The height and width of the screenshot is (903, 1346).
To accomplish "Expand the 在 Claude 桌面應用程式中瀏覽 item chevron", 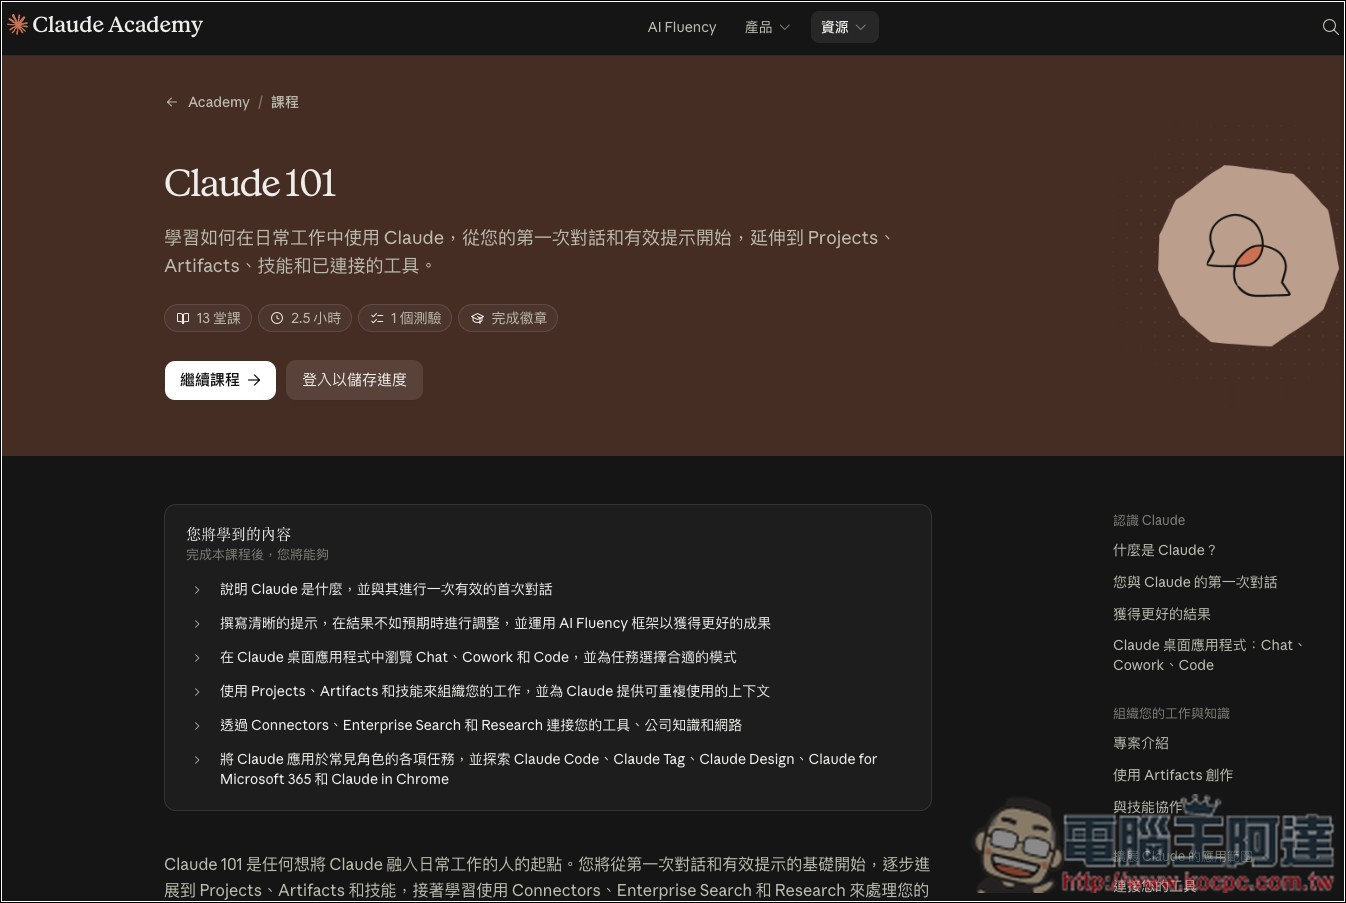I will [197, 658].
